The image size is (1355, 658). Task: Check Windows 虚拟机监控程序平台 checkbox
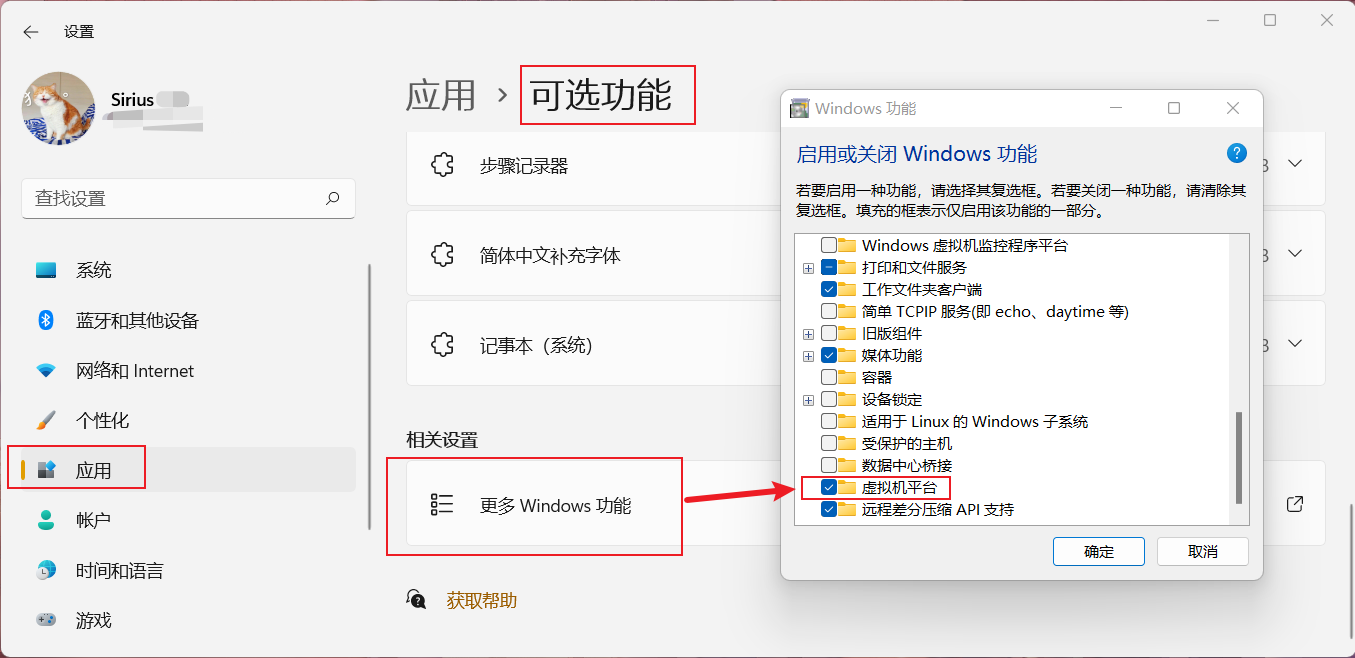click(829, 245)
